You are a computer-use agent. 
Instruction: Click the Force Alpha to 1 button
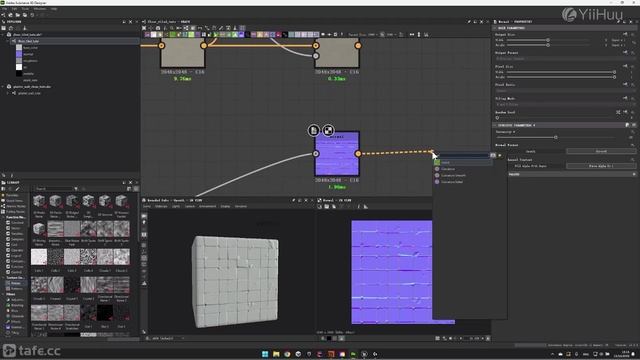click(601, 166)
